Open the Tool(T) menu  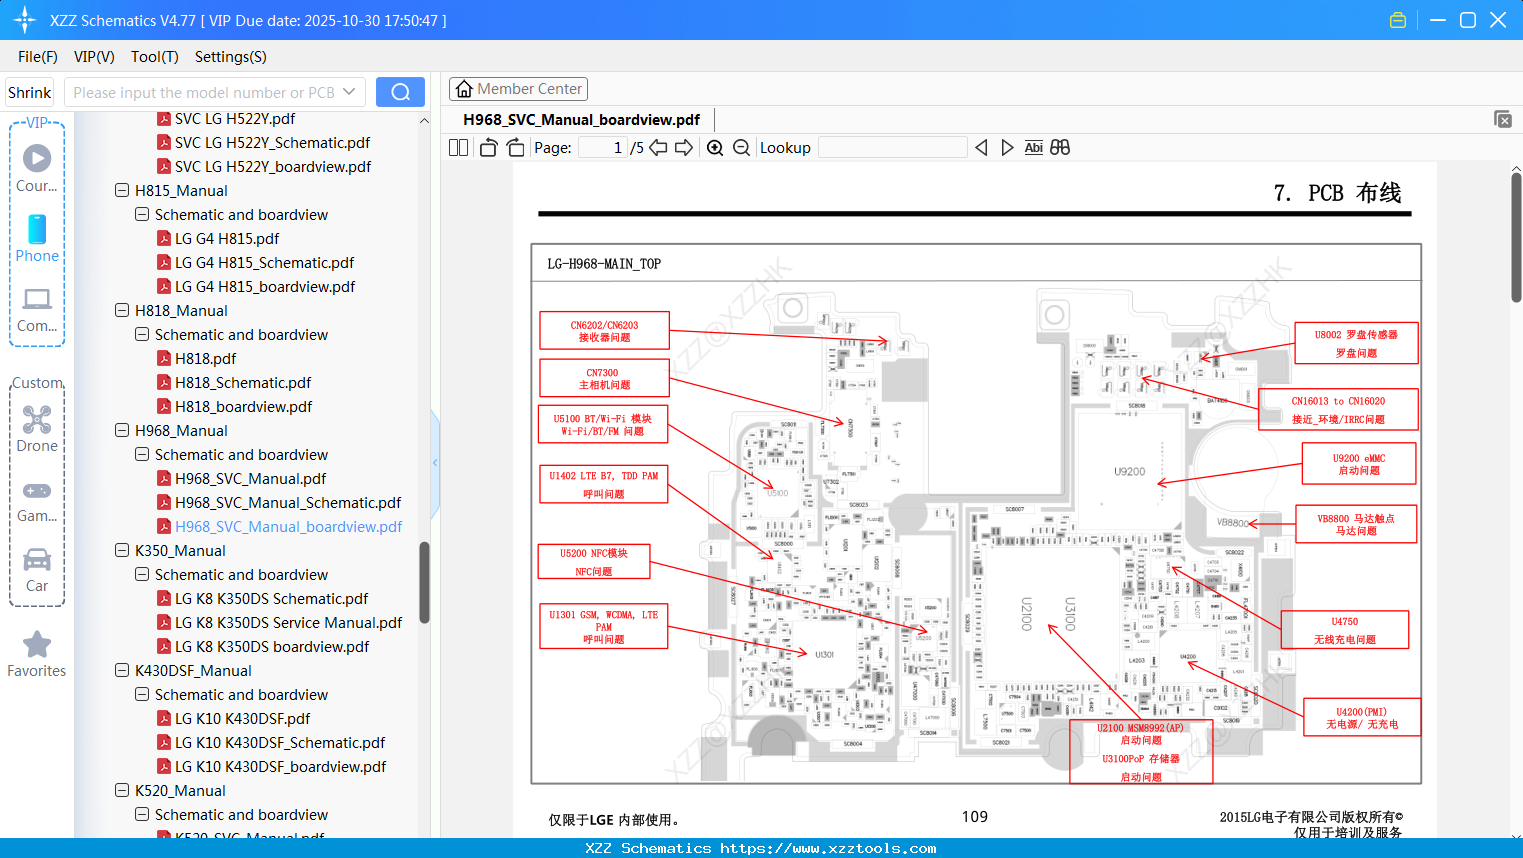click(x=154, y=57)
